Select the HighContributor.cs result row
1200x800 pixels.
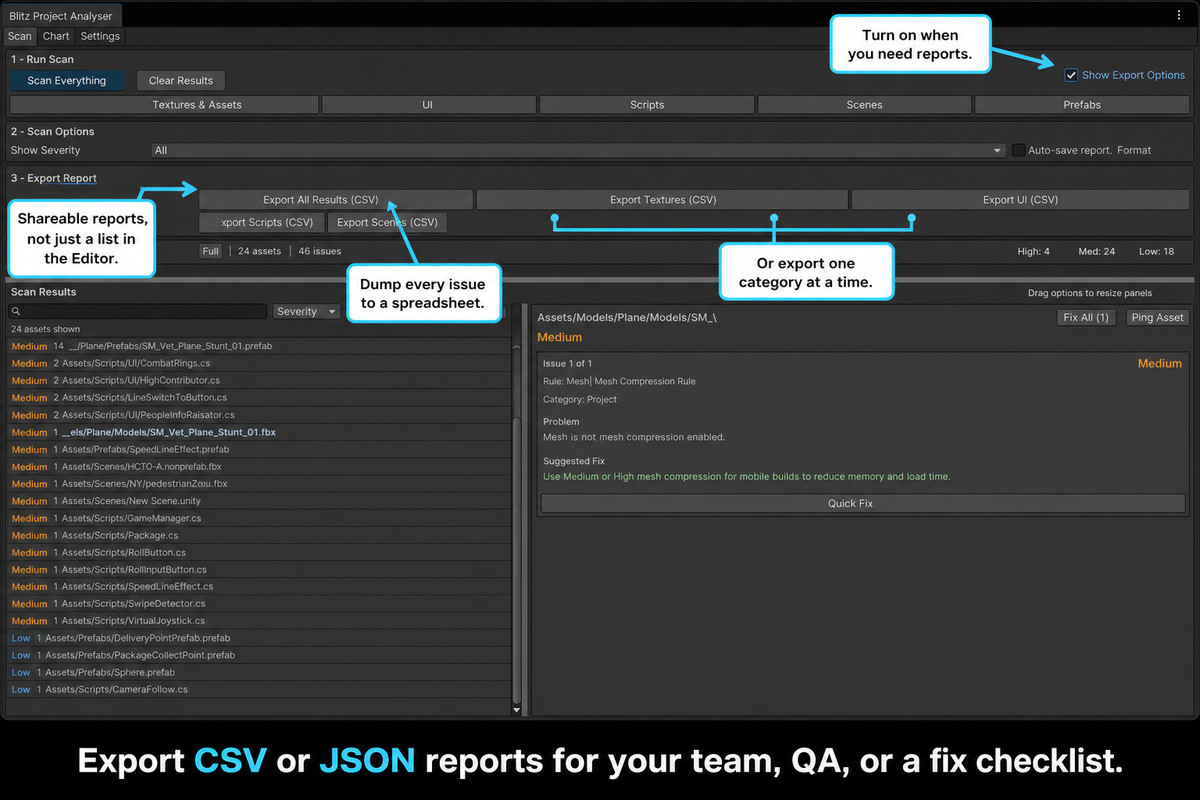click(258, 380)
